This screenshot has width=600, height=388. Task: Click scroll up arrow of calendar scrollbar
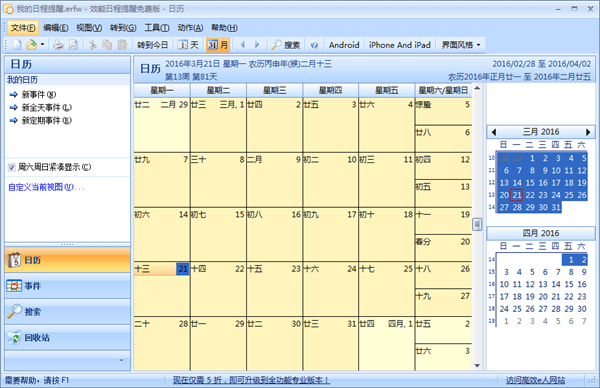[x=477, y=88]
